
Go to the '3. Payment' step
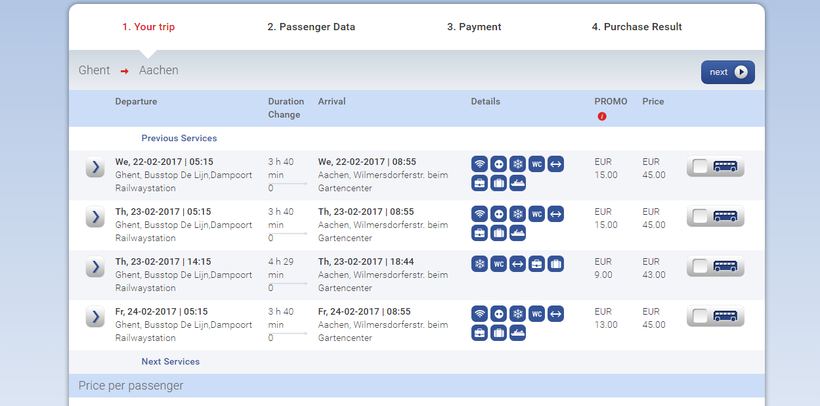[474, 27]
